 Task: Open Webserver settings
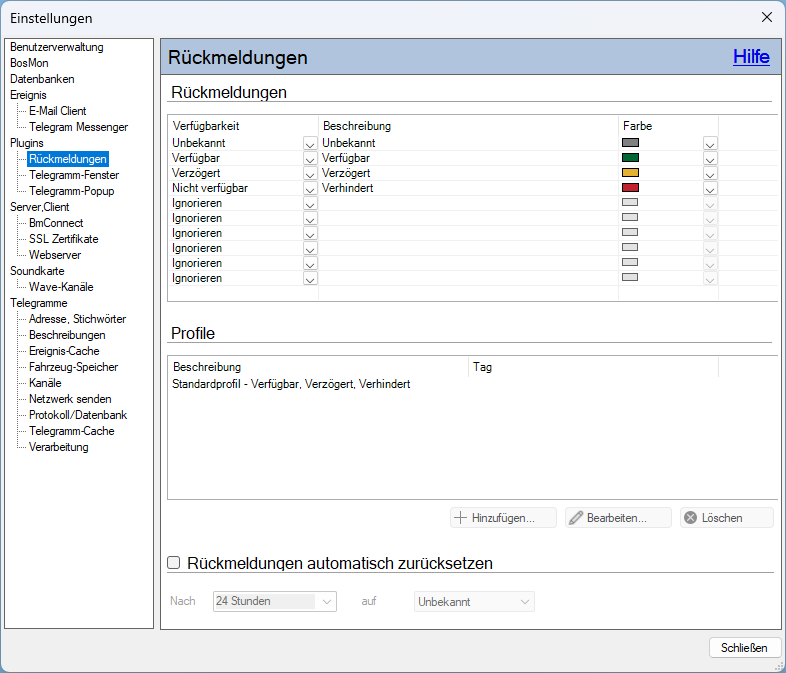pyautogui.click(x=55, y=255)
